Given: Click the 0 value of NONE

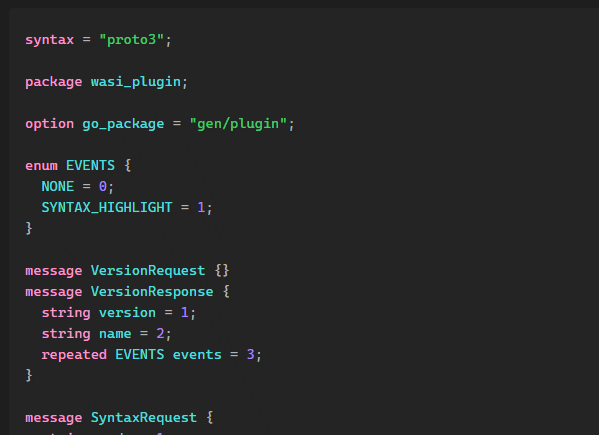Looking at the screenshot, I should (x=103, y=187).
